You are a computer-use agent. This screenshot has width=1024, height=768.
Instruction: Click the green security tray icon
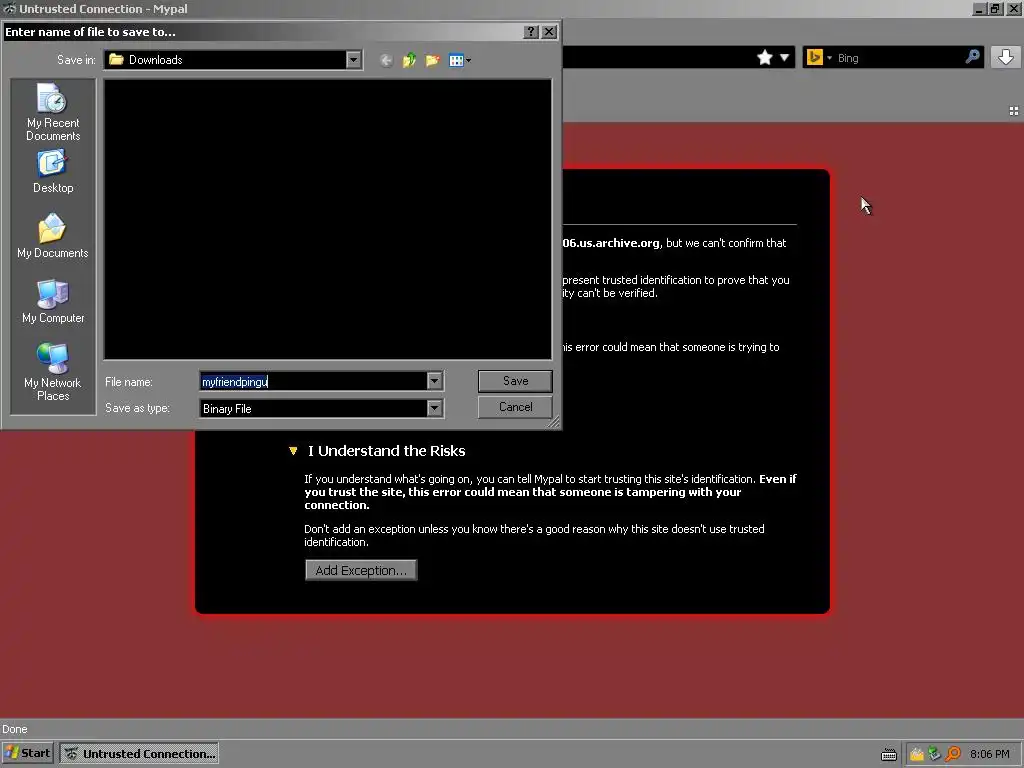[935, 754]
